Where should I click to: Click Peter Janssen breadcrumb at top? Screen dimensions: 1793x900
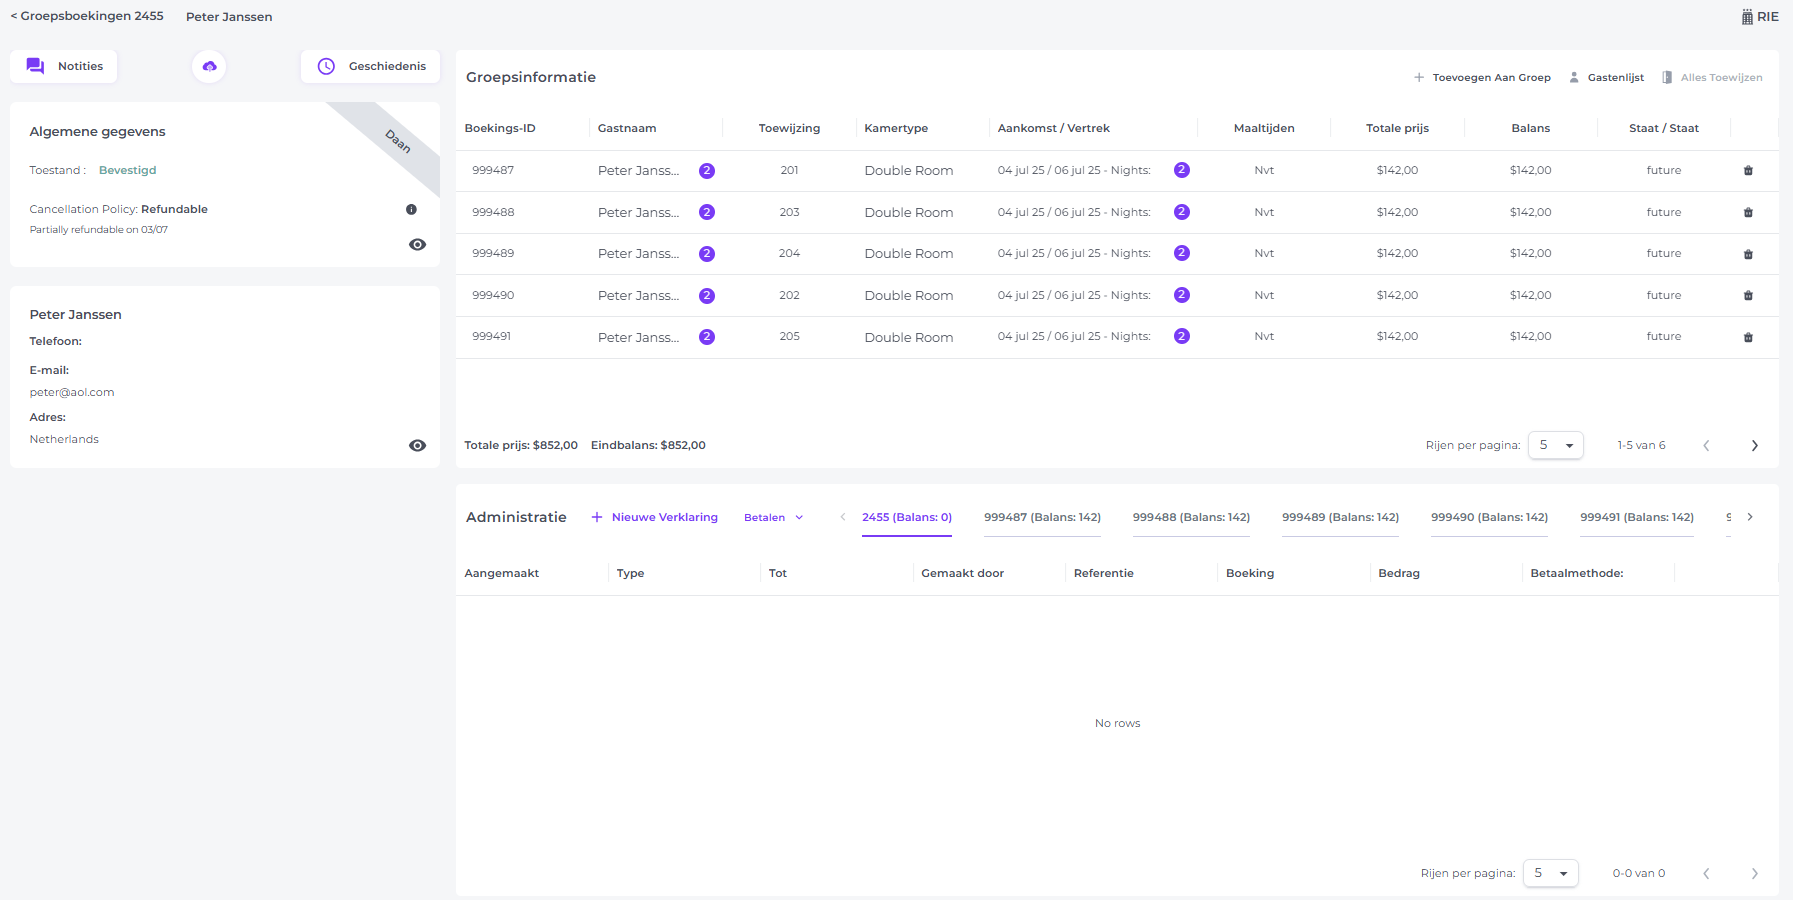pos(229,17)
